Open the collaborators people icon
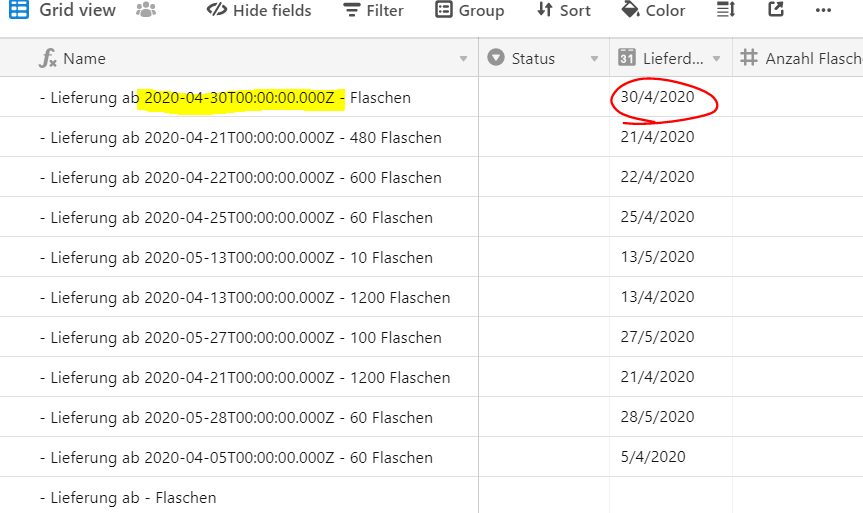This screenshot has width=863, height=513. [146, 10]
